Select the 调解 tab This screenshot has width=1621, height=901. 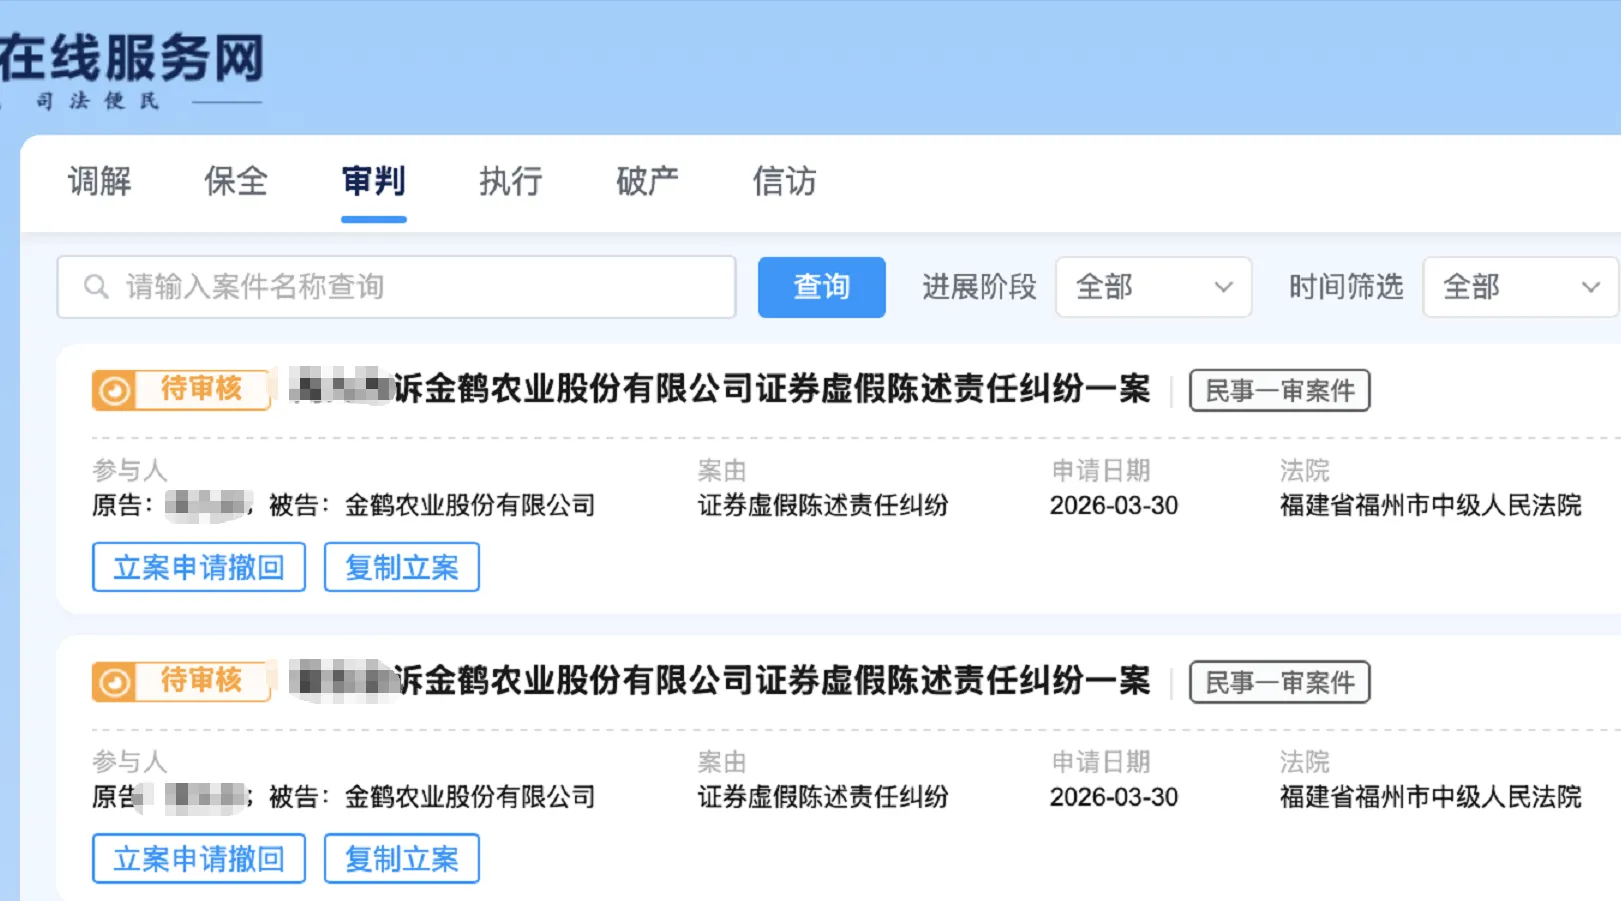pos(99,182)
